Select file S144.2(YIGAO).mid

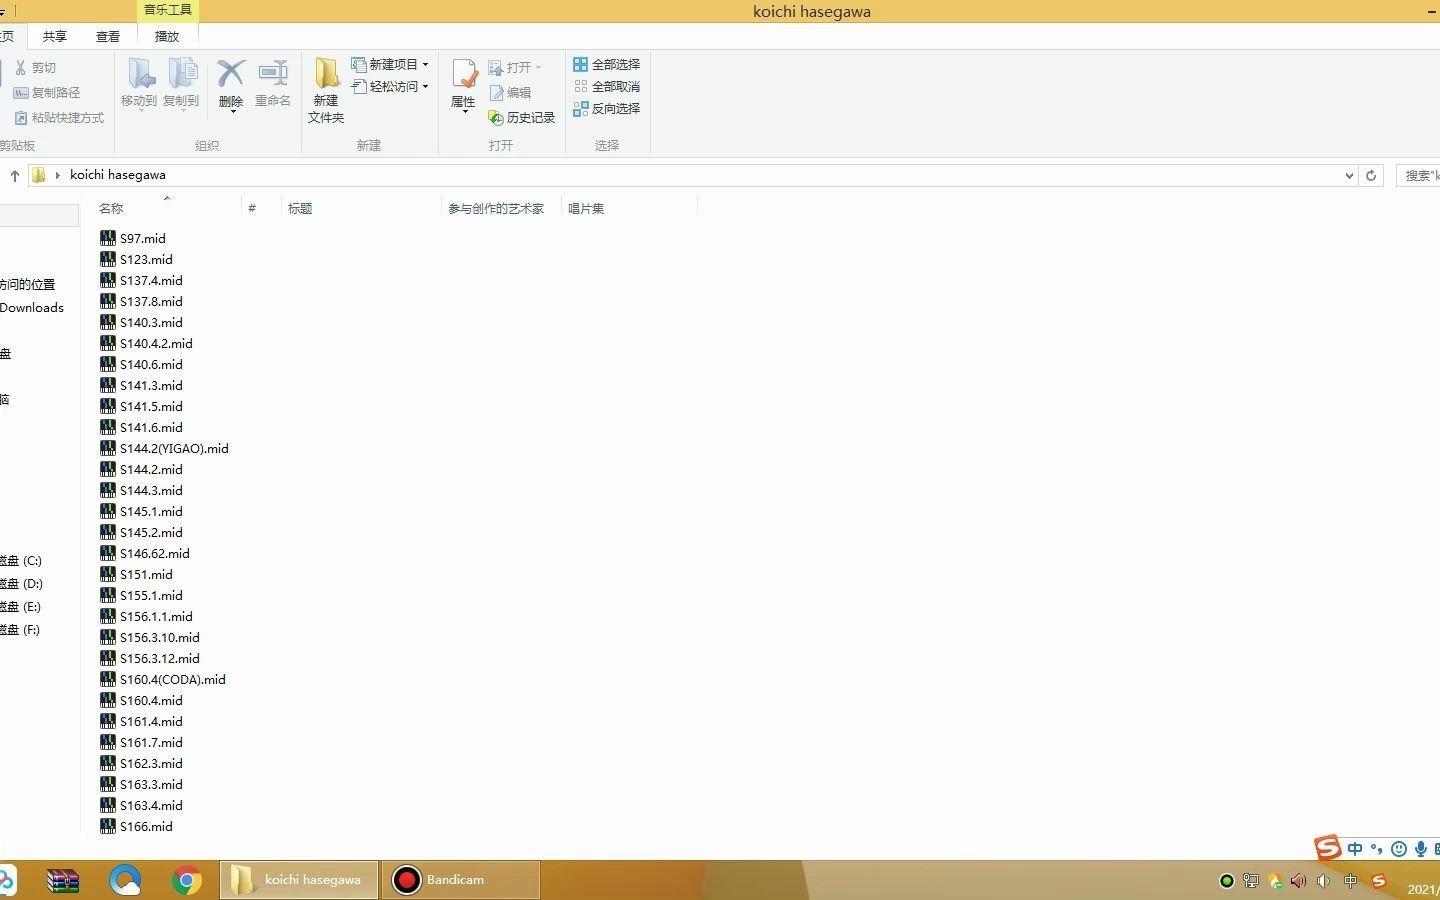point(165,448)
